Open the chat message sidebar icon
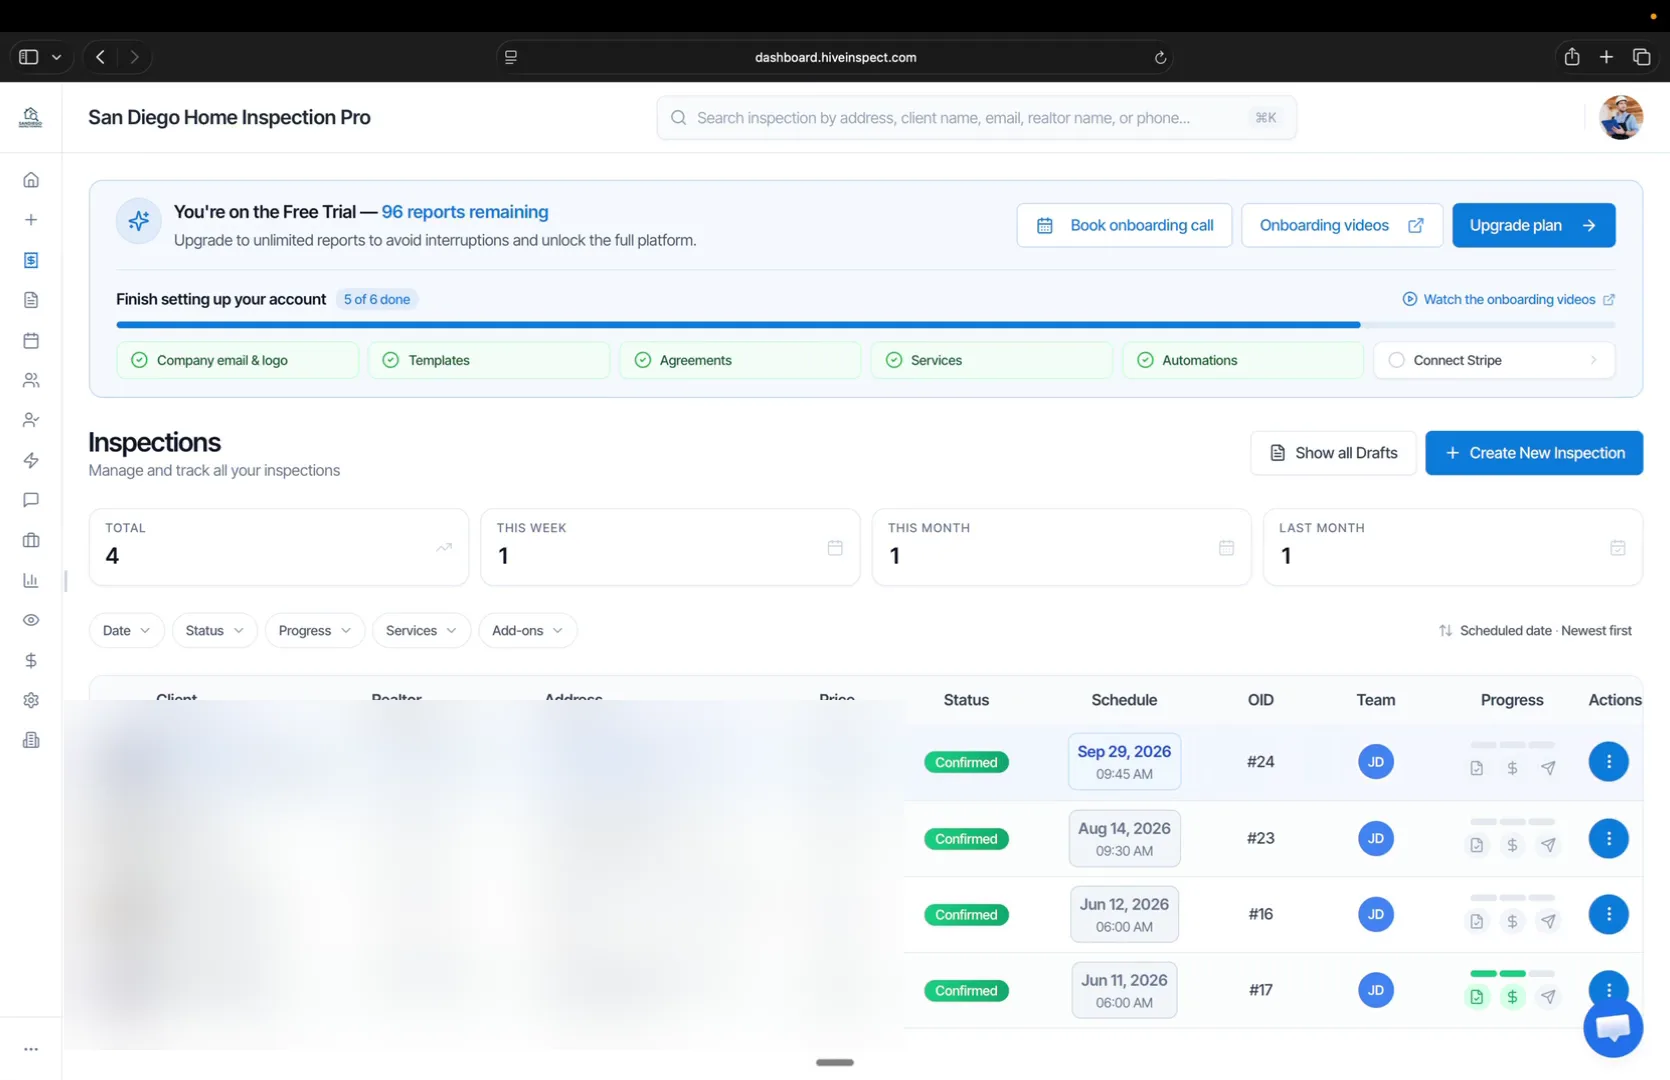This screenshot has height=1080, width=1670. pyautogui.click(x=31, y=500)
